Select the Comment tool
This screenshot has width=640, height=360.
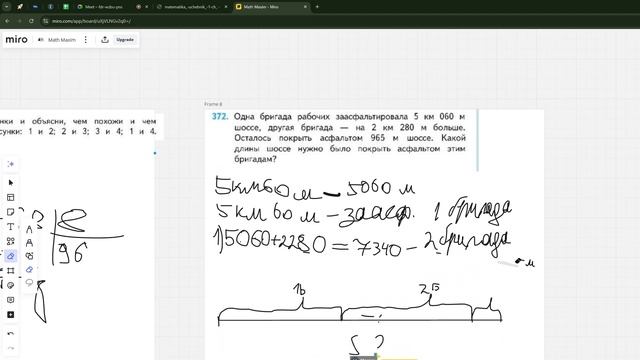click(11, 300)
